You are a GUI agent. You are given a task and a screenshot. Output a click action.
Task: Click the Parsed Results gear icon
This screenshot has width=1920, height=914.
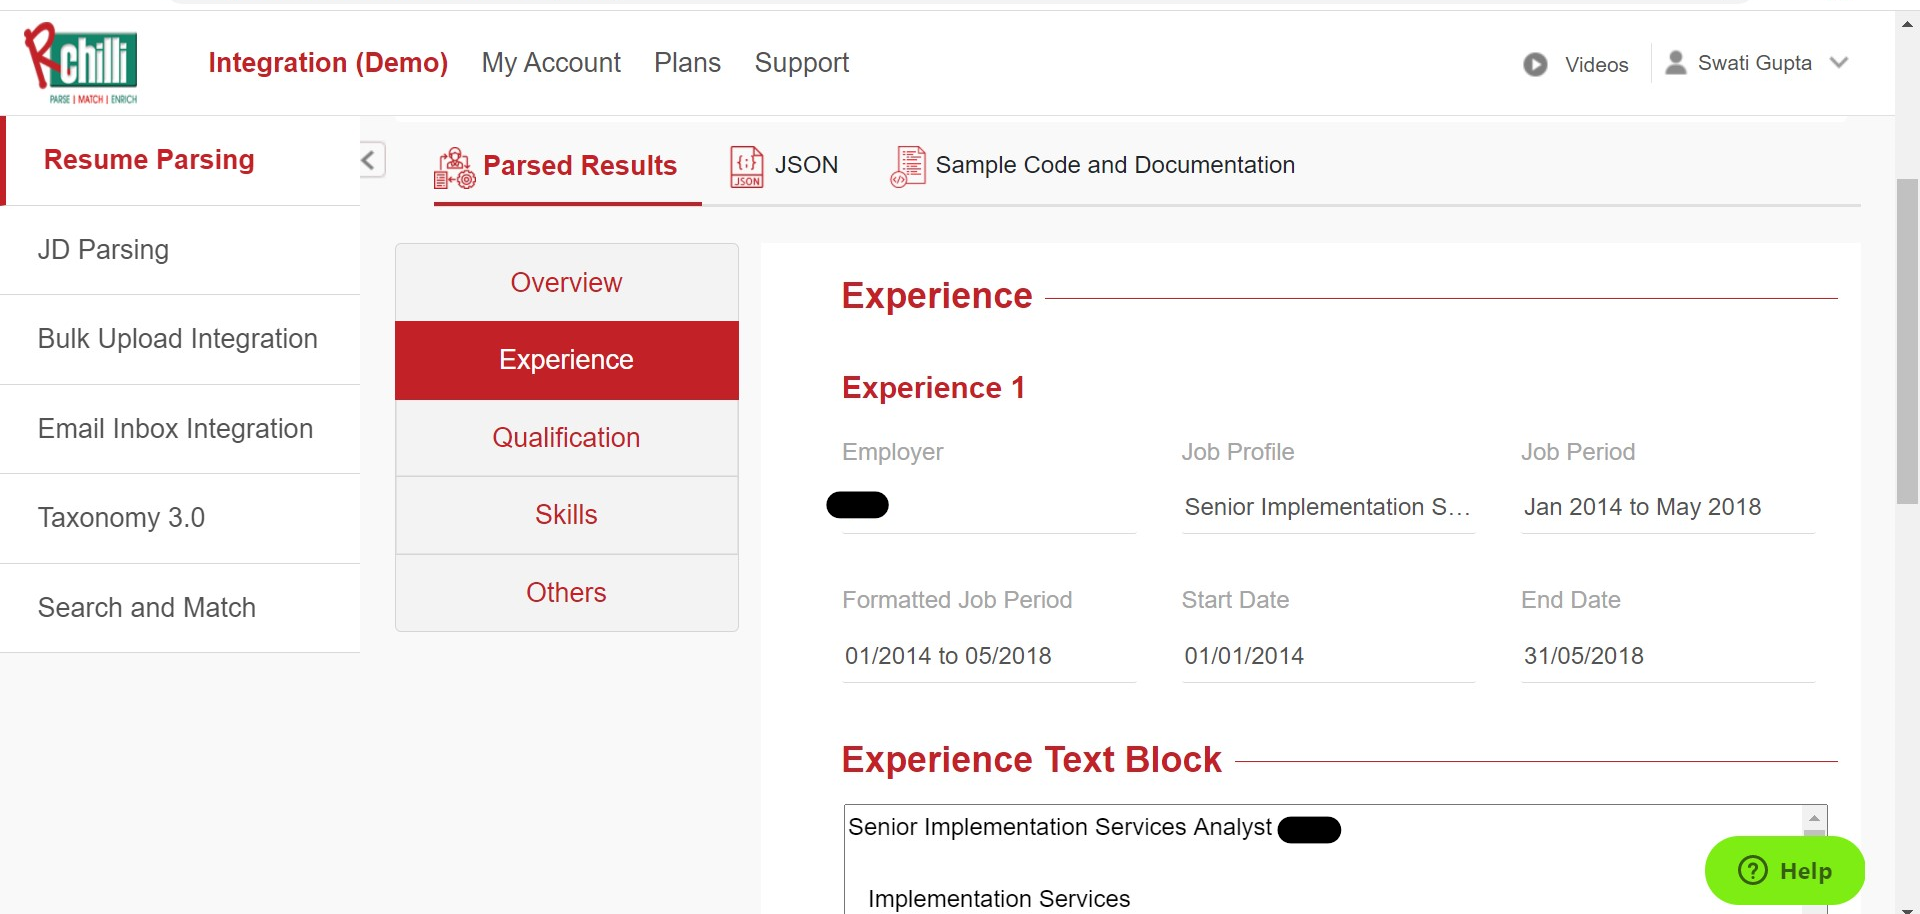tap(454, 167)
